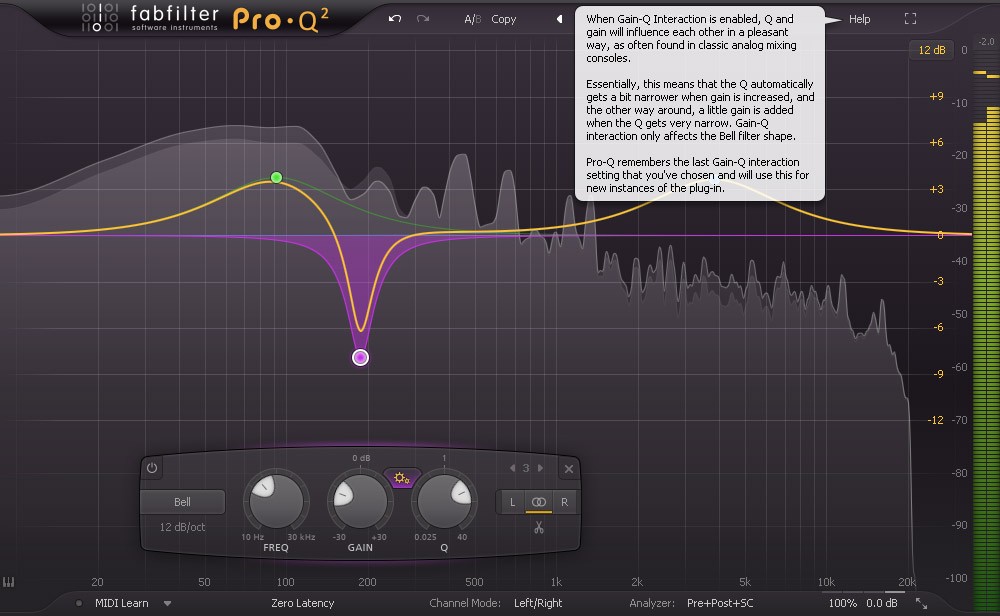Click the Q knob
Screen dimensions: 1000x616
[x=445, y=501]
